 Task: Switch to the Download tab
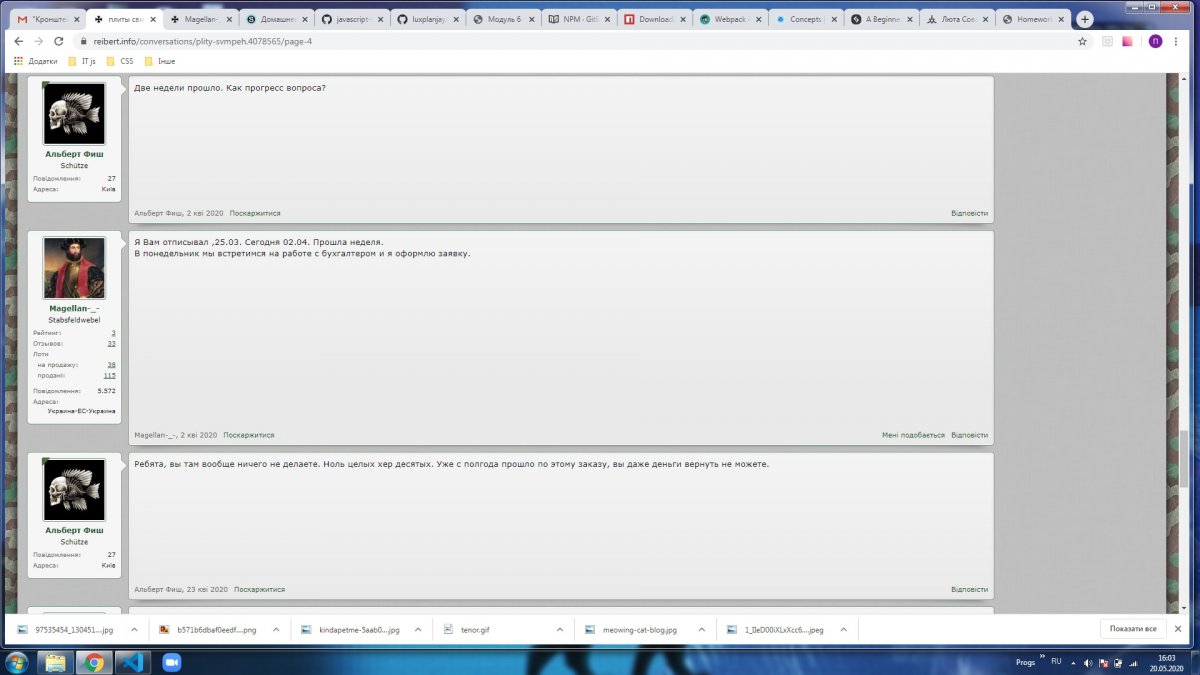coord(655,19)
